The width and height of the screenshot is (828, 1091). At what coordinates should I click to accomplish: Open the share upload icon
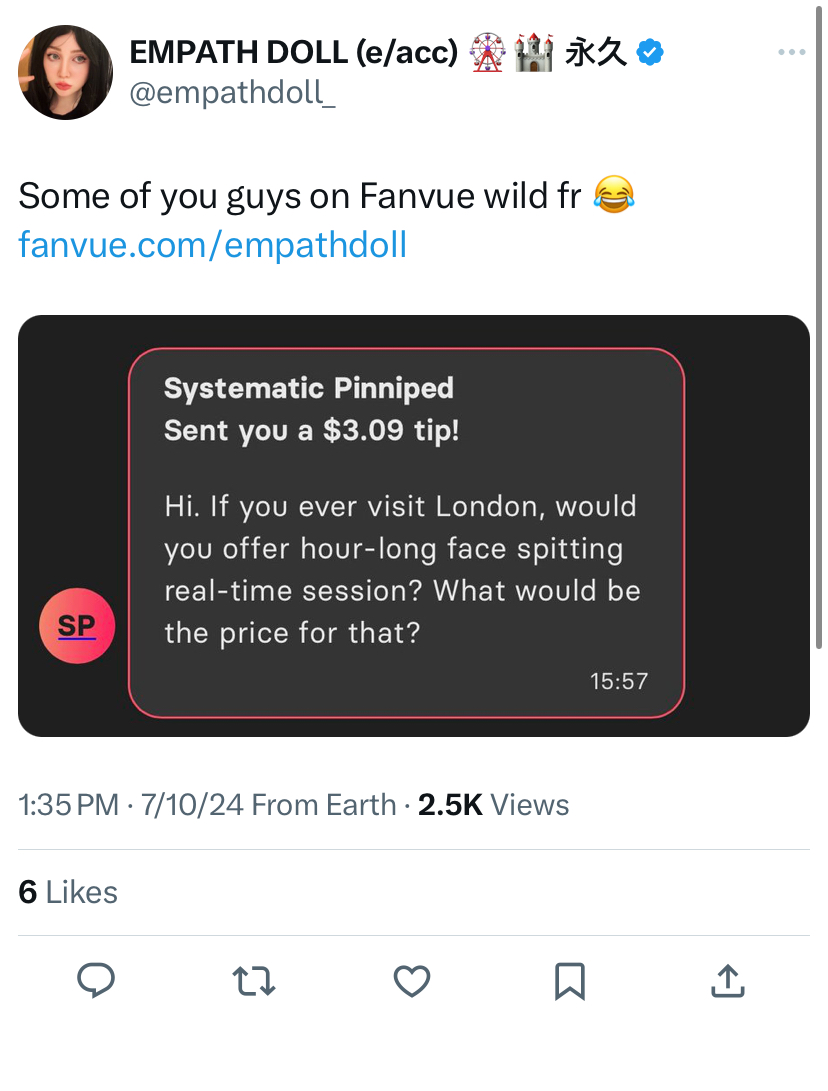[x=728, y=981]
